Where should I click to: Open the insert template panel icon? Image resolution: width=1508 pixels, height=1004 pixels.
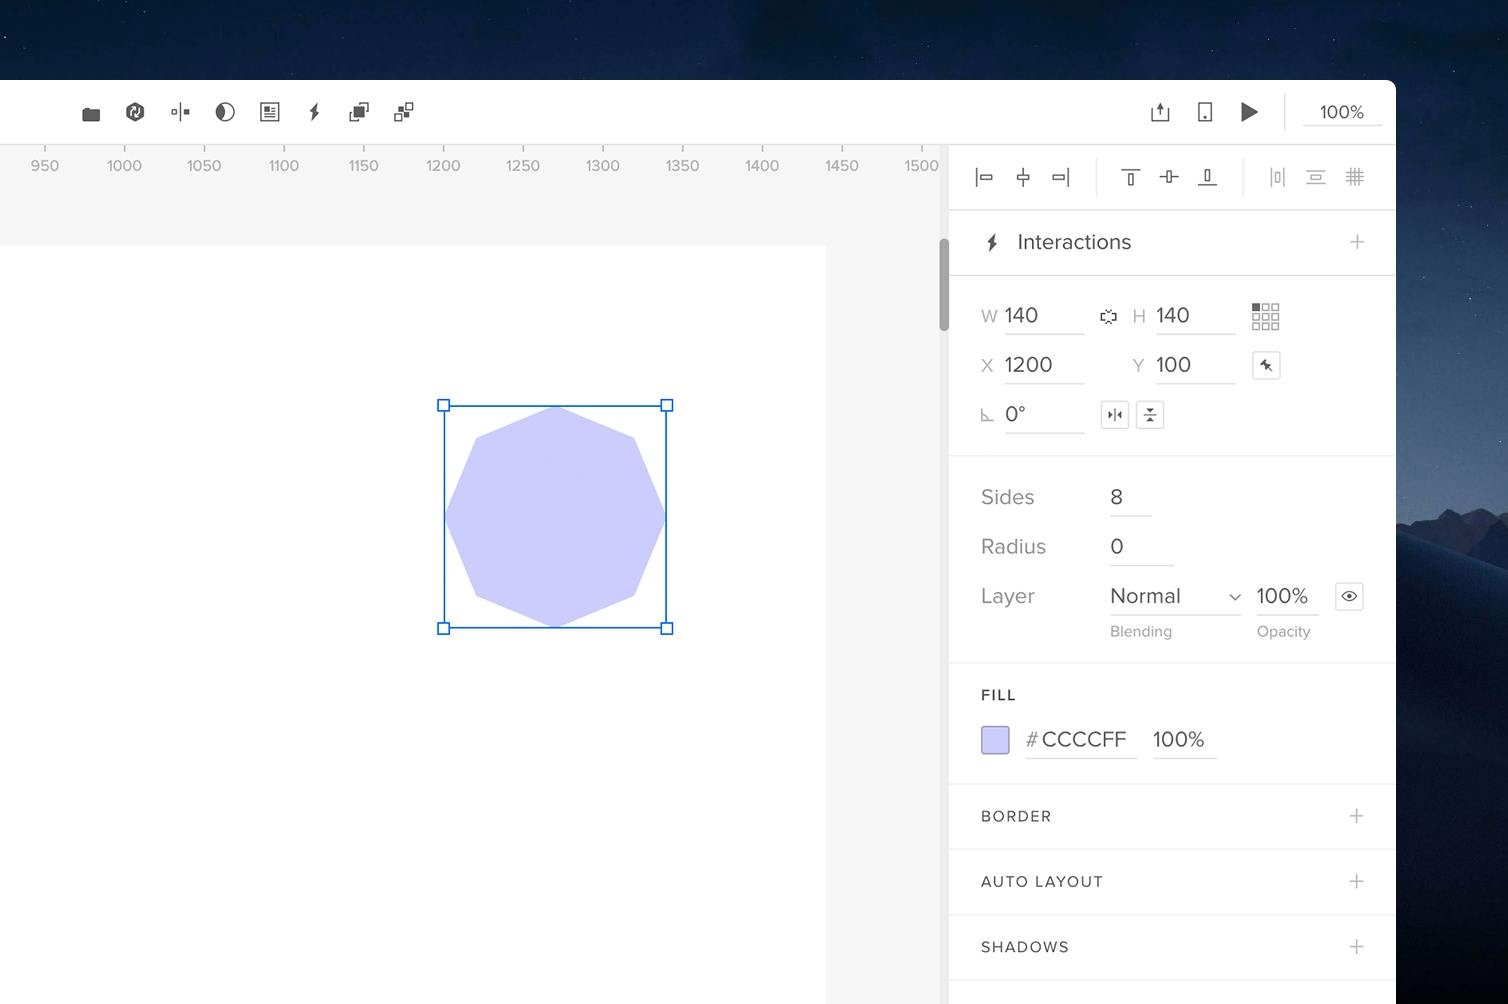click(x=269, y=112)
